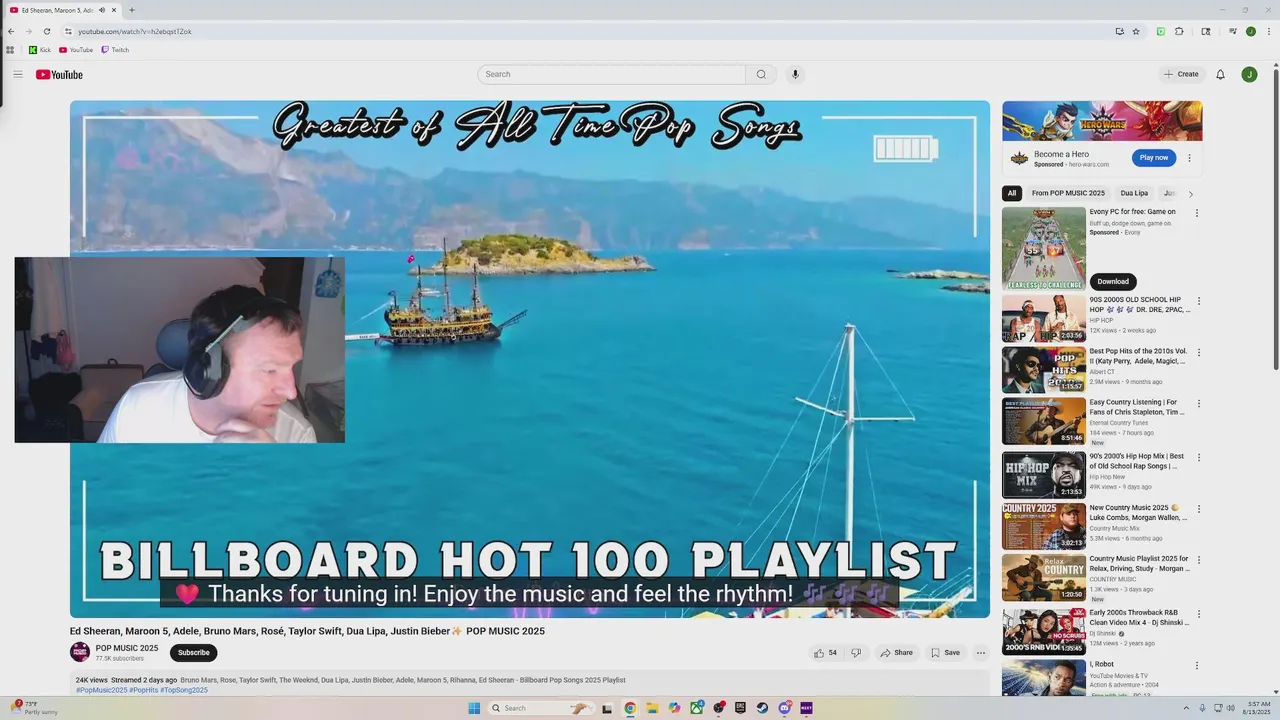This screenshot has width=1280, height=720.
Task: Mute the tab via speaker icon
Action: 102,10
